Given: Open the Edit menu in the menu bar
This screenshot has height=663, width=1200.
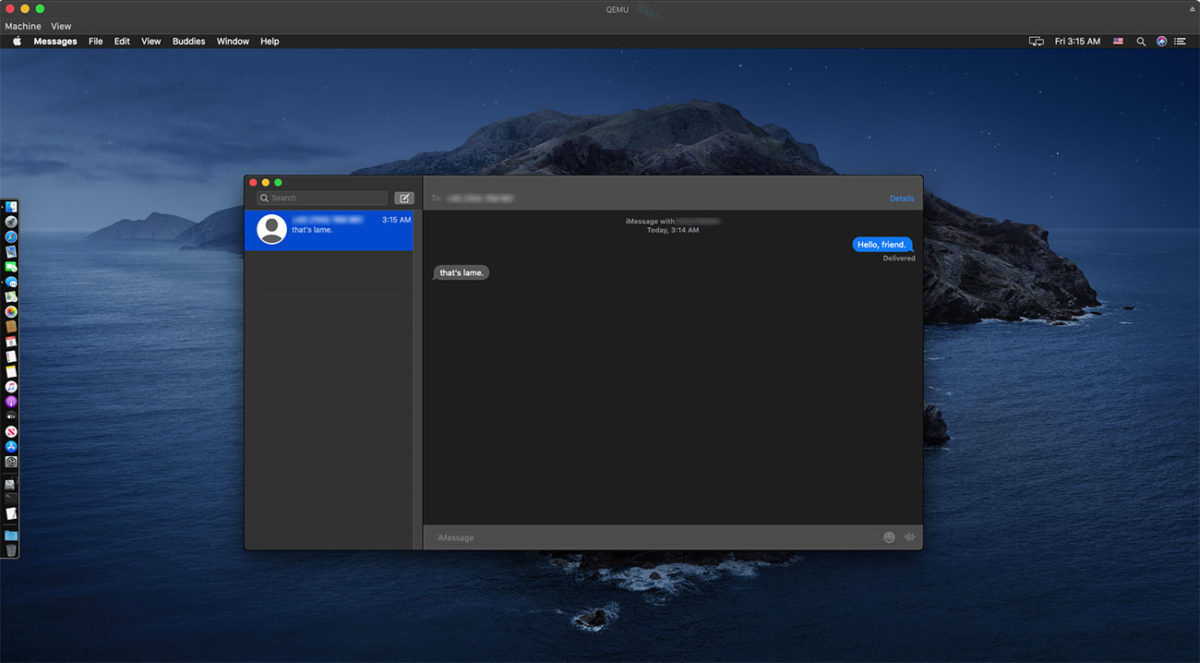Looking at the screenshot, I should [x=122, y=42].
